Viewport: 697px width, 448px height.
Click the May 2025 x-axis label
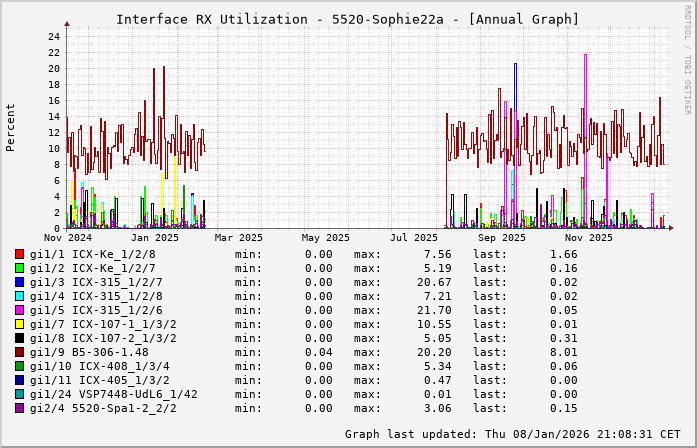pos(326,238)
